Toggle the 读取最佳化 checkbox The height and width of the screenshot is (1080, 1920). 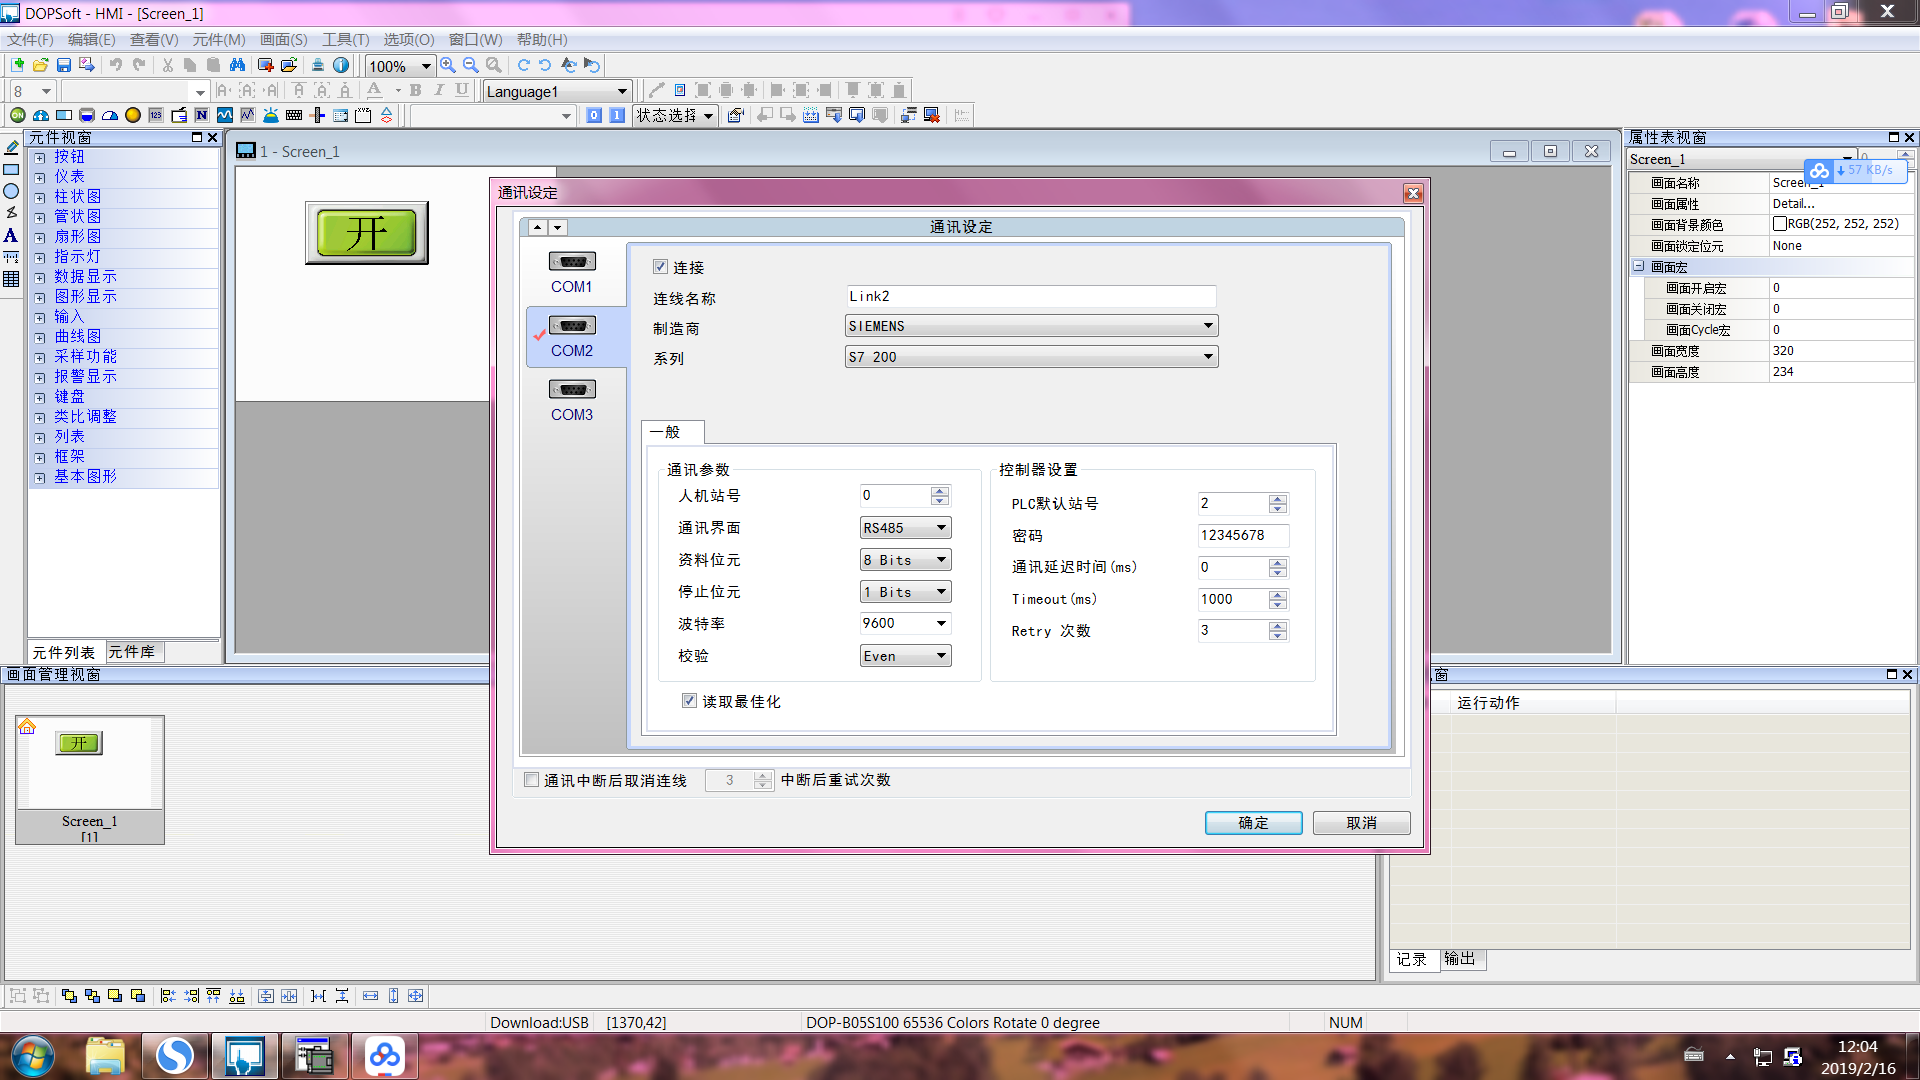pyautogui.click(x=689, y=701)
